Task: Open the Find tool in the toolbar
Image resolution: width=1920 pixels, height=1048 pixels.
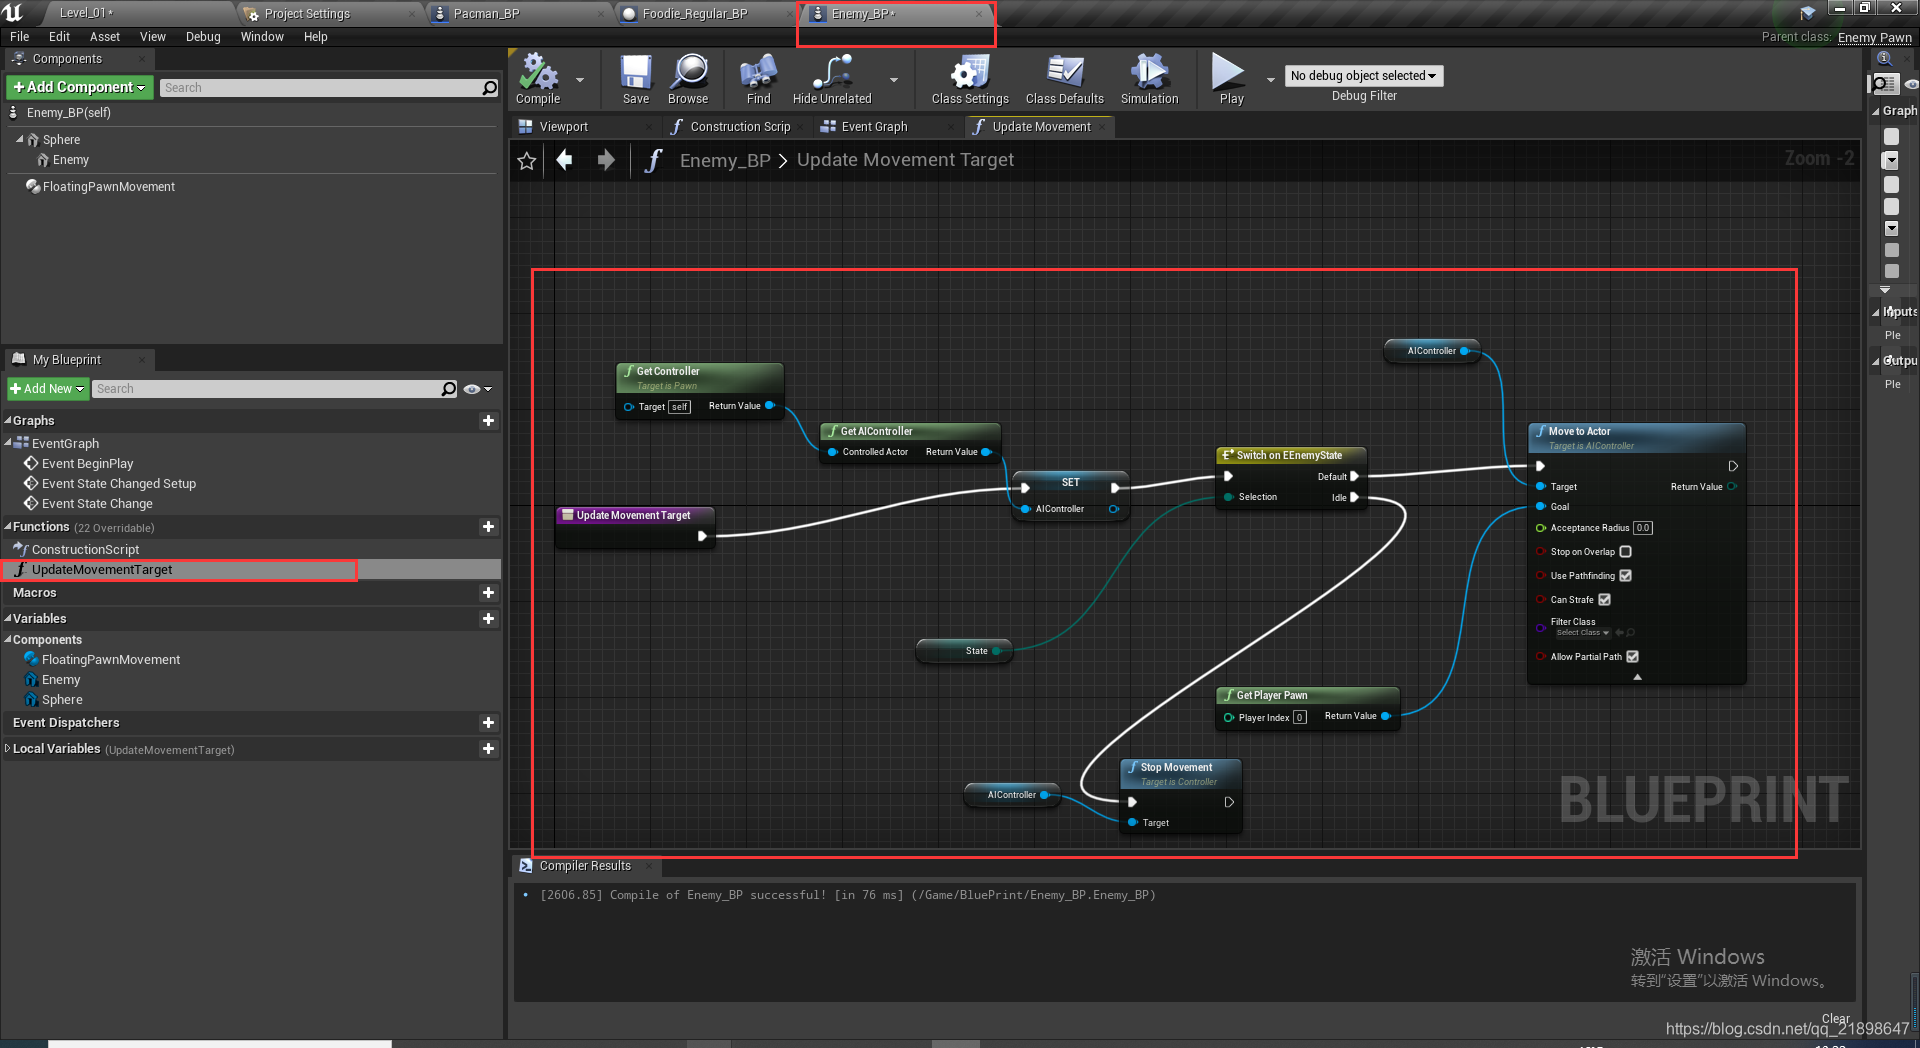Action: pos(758,78)
